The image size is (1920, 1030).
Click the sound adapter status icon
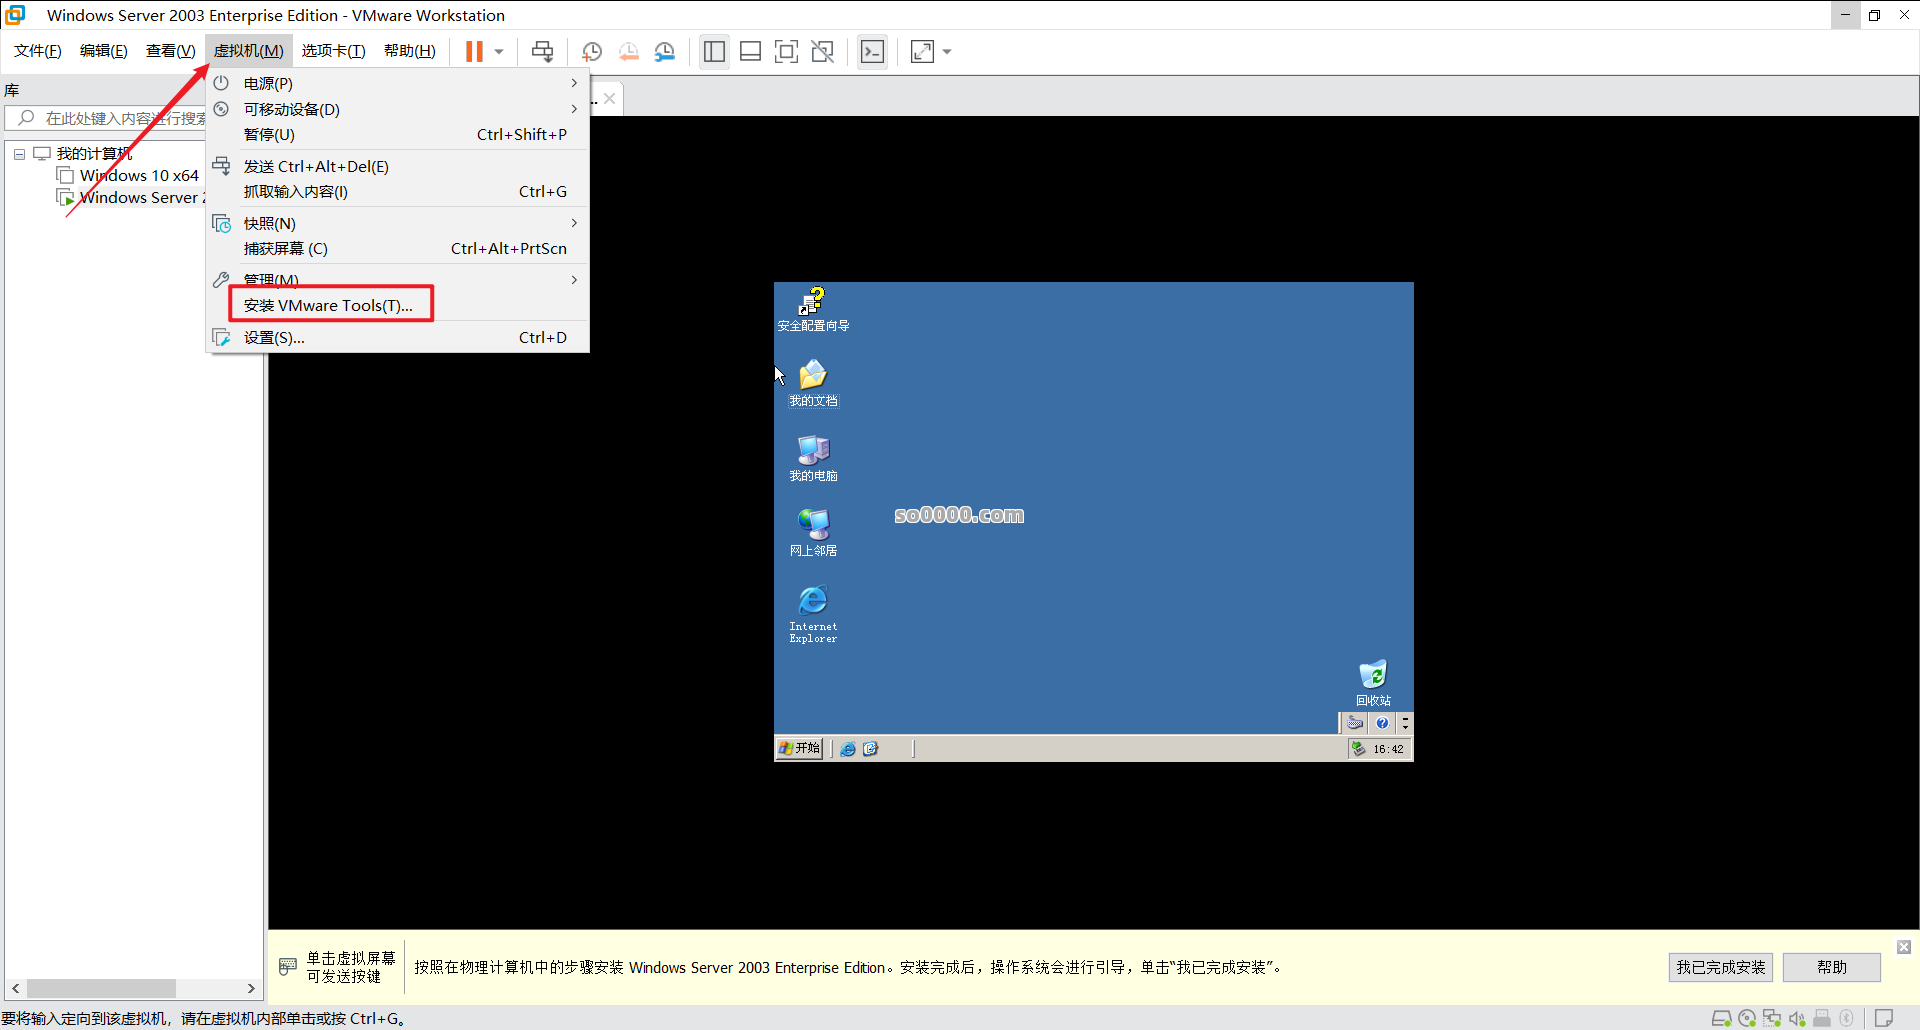[1799, 1018]
